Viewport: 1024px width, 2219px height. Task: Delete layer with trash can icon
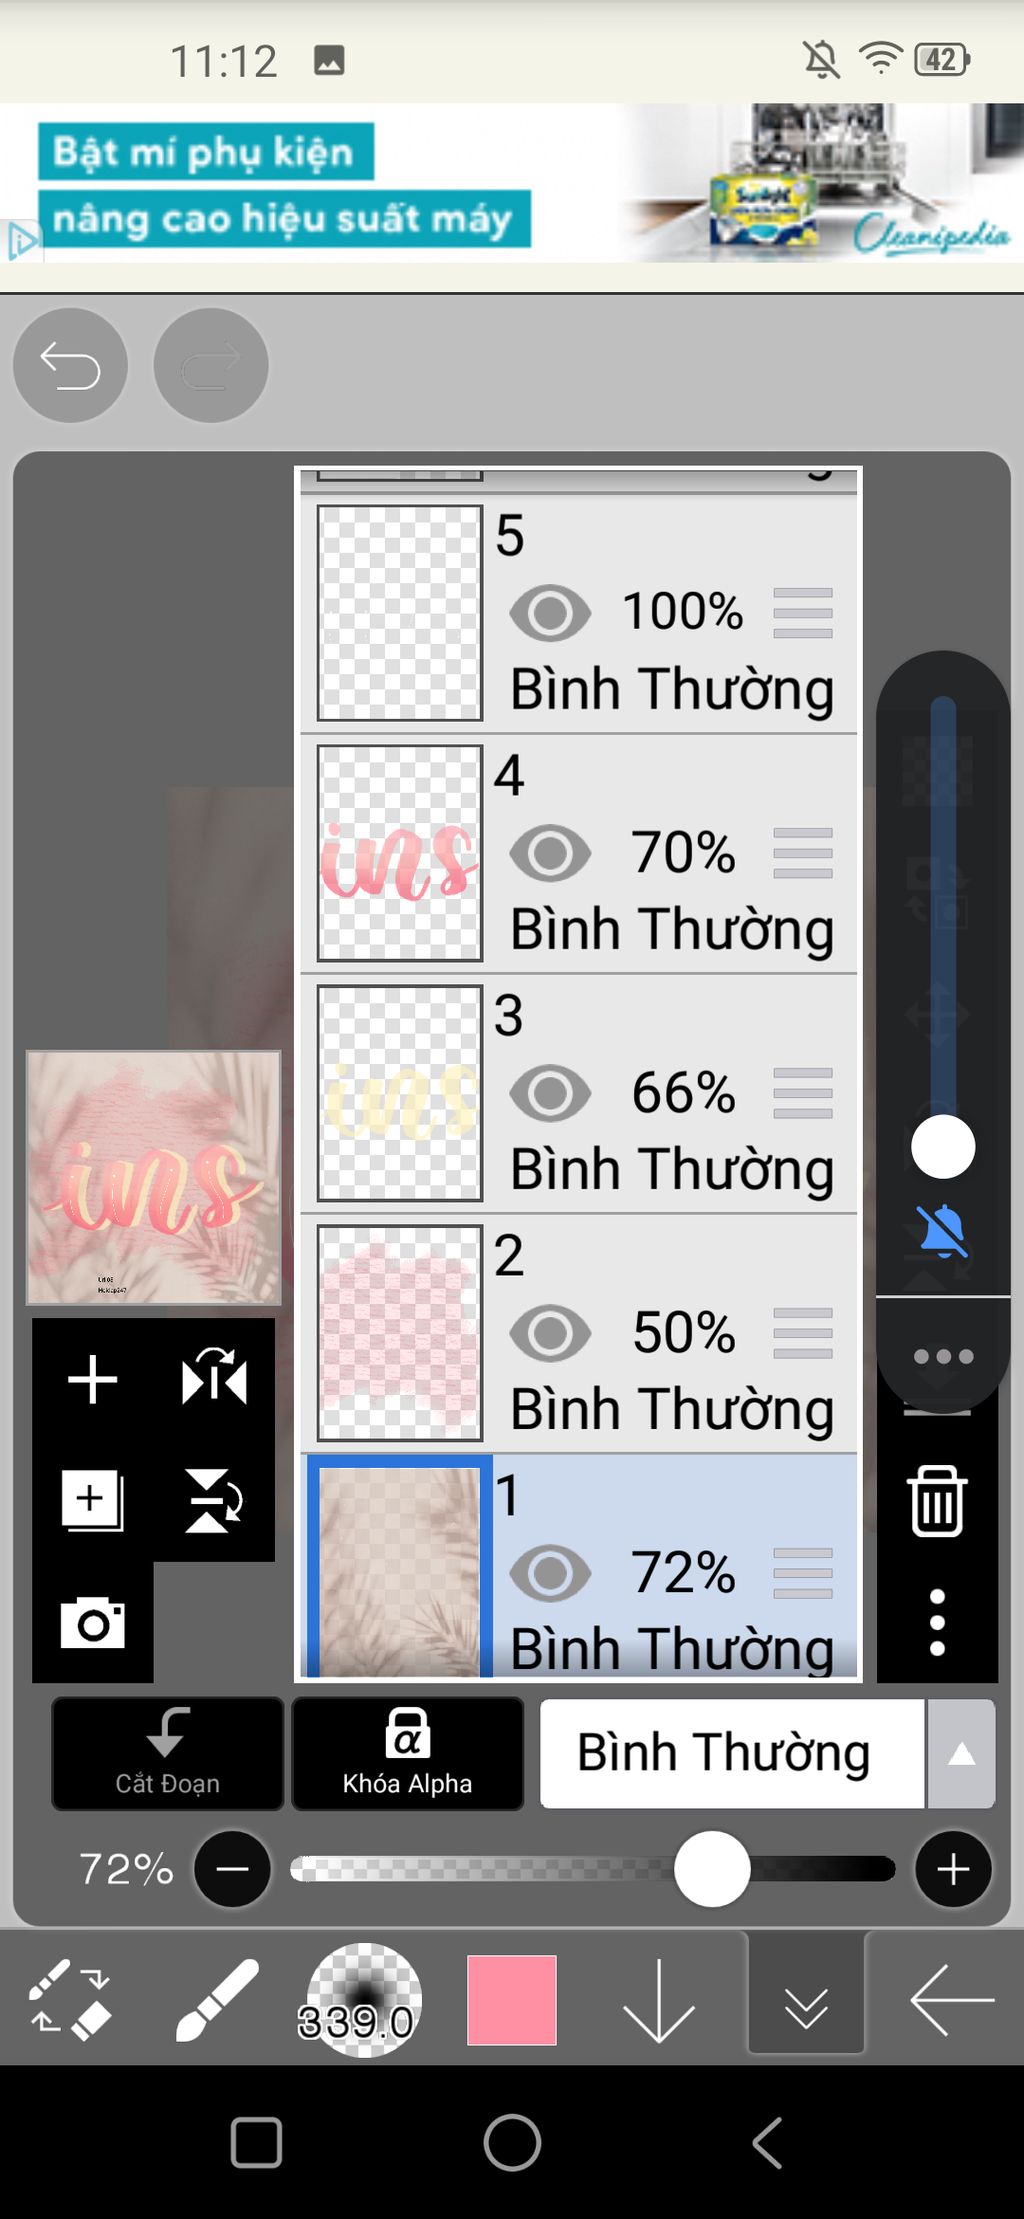[937, 1500]
